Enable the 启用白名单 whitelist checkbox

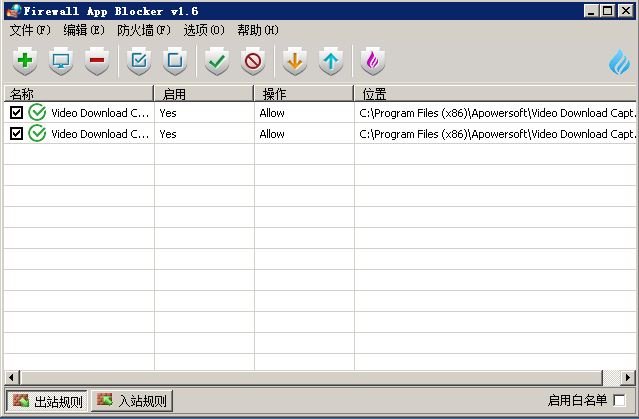coord(619,400)
